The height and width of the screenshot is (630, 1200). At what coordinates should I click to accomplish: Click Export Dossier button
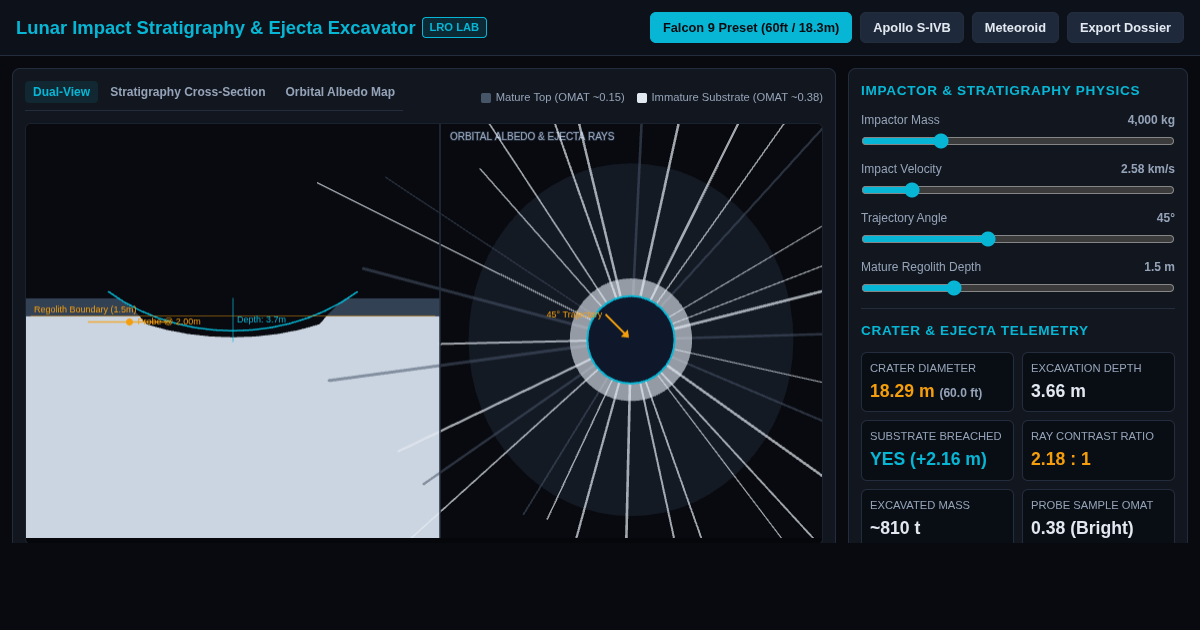tap(1125, 28)
